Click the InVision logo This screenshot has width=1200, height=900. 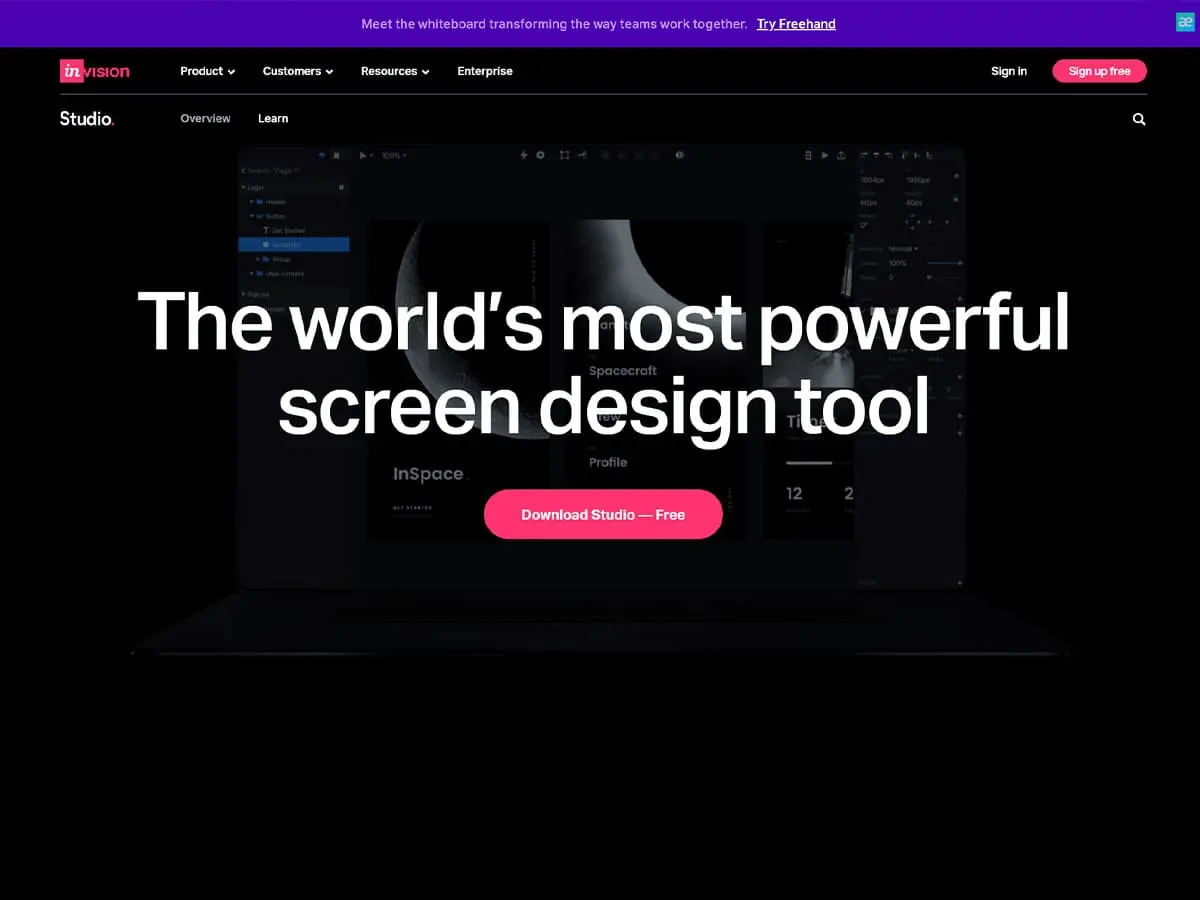pos(94,71)
